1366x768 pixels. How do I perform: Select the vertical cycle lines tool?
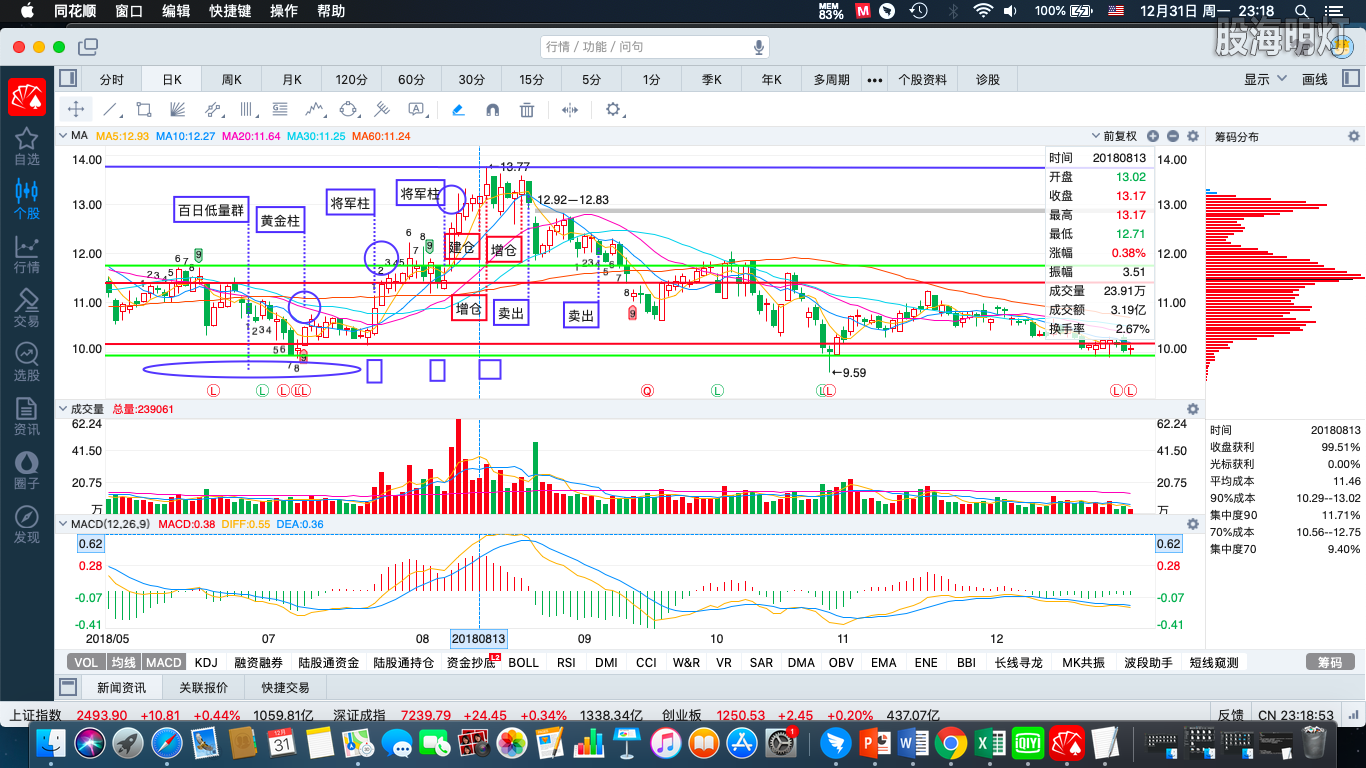[x=247, y=110]
